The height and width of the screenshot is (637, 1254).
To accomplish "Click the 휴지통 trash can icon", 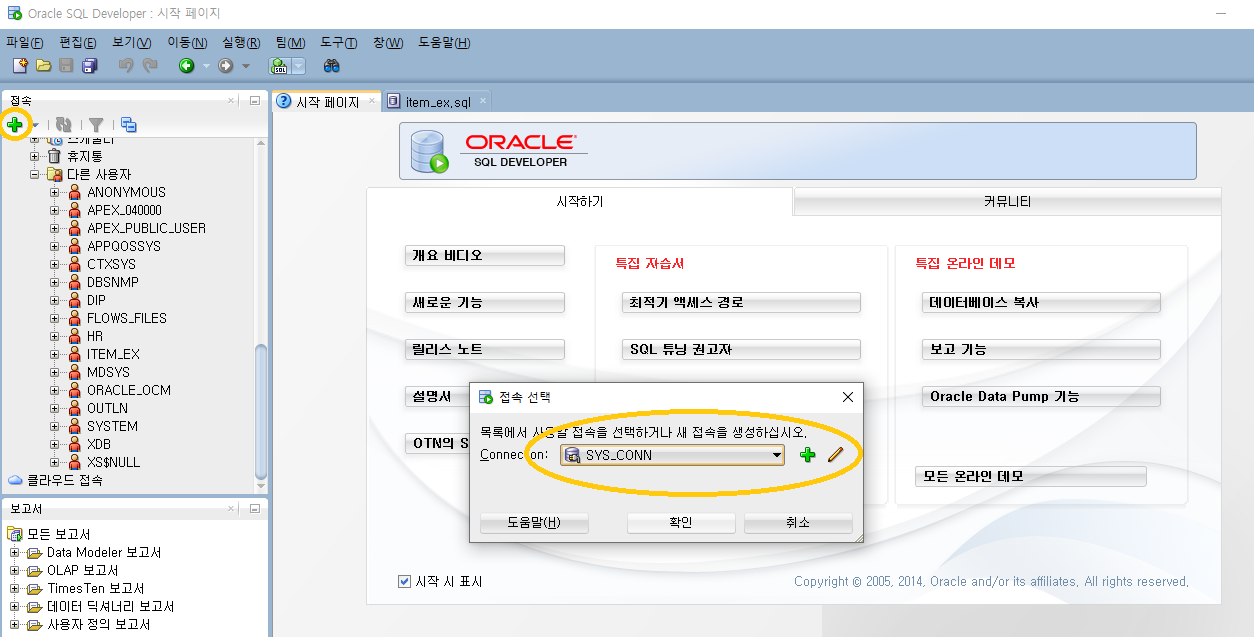I will [x=54, y=156].
